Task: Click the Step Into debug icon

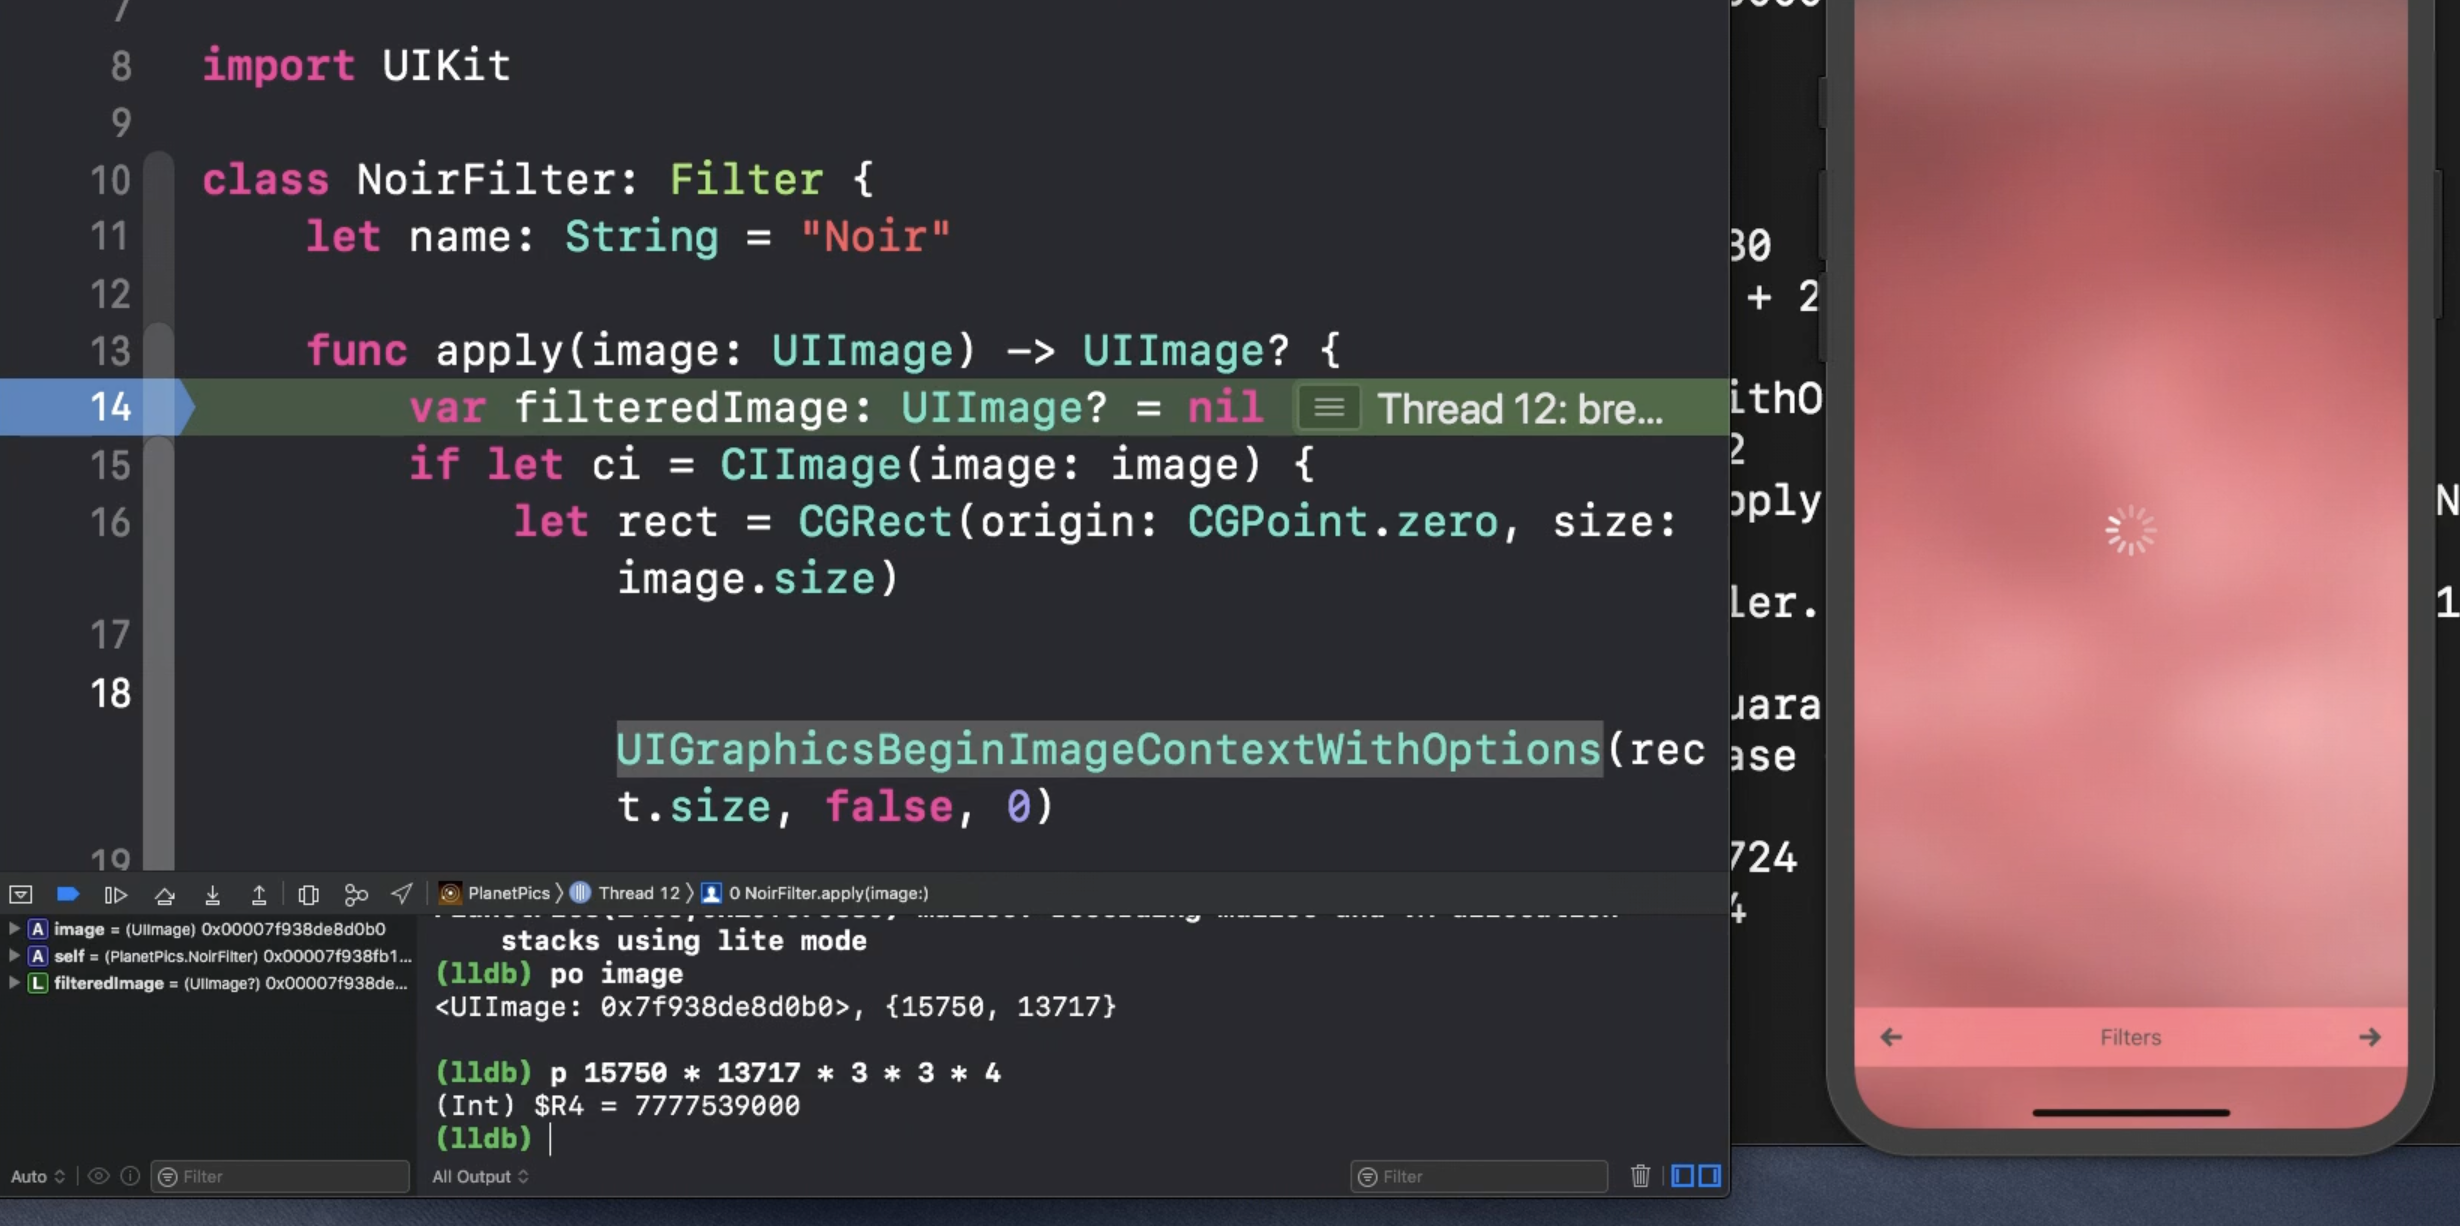Action: coord(212,894)
